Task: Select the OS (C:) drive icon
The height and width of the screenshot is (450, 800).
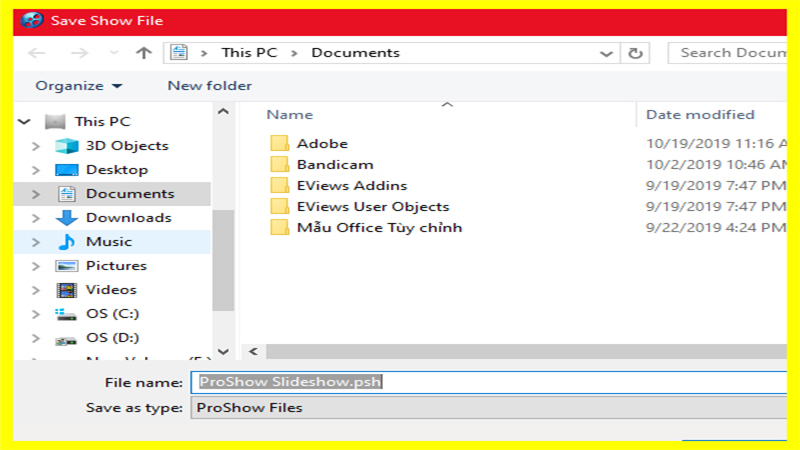Action: coord(66,314)
